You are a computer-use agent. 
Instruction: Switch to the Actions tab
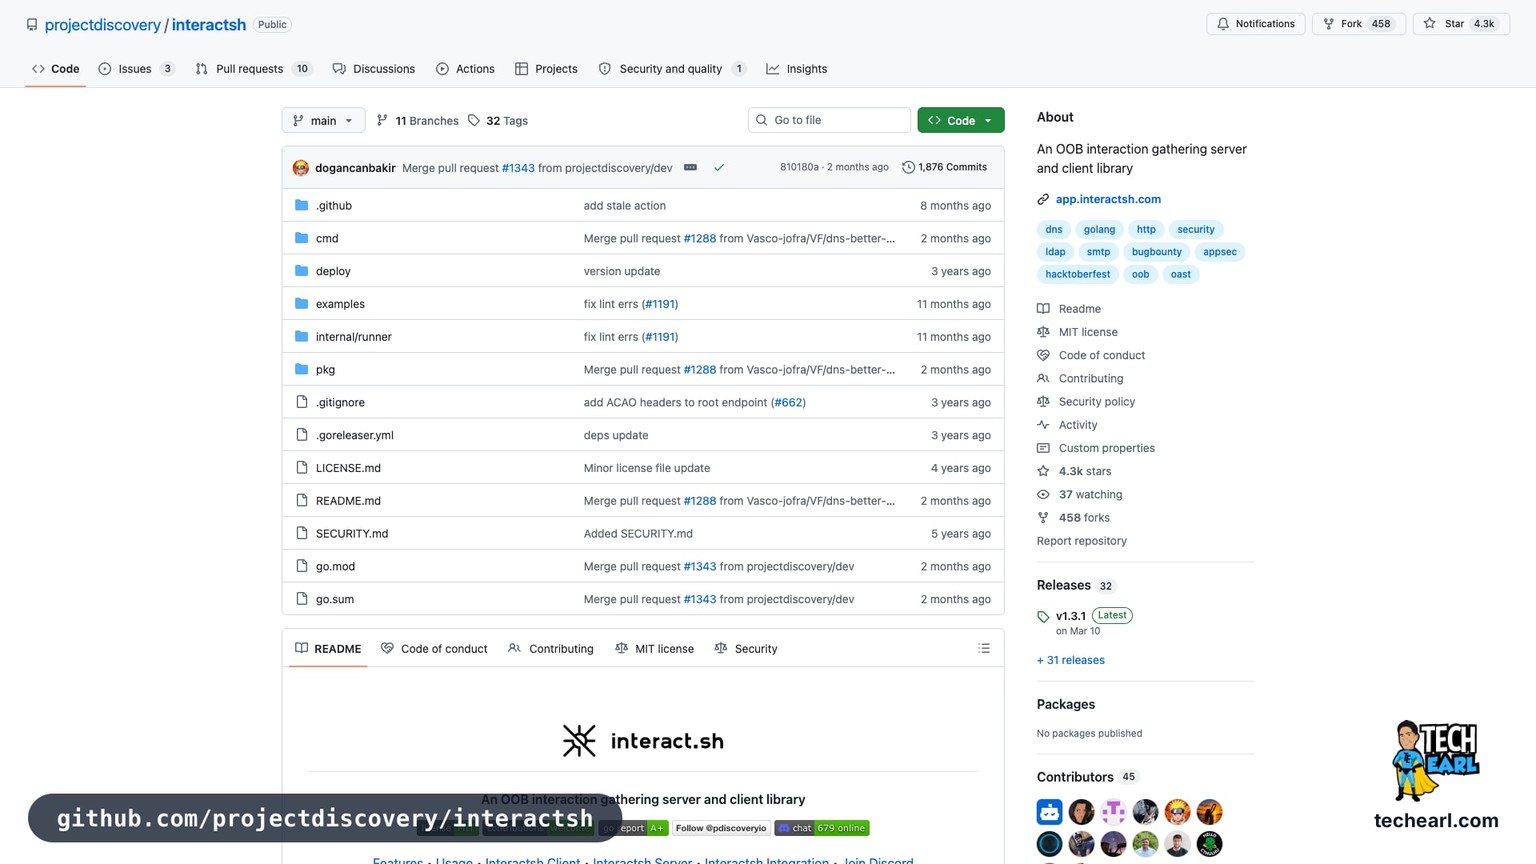click(x=465, y=69)
